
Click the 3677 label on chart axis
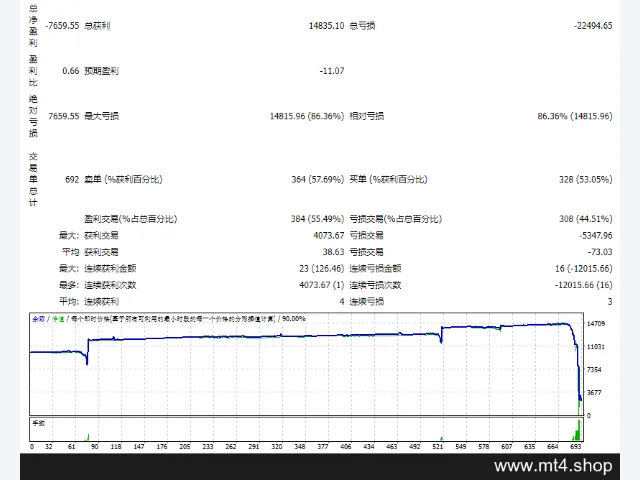point(594,393)
